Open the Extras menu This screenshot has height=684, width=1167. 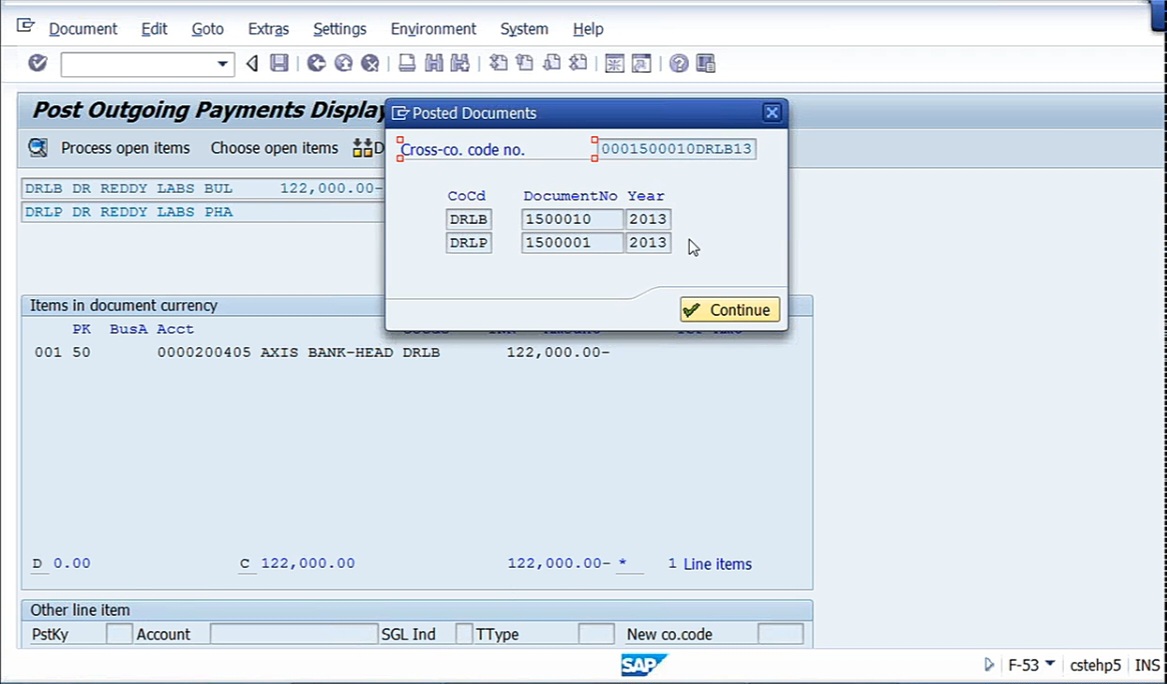coord(268,29)
